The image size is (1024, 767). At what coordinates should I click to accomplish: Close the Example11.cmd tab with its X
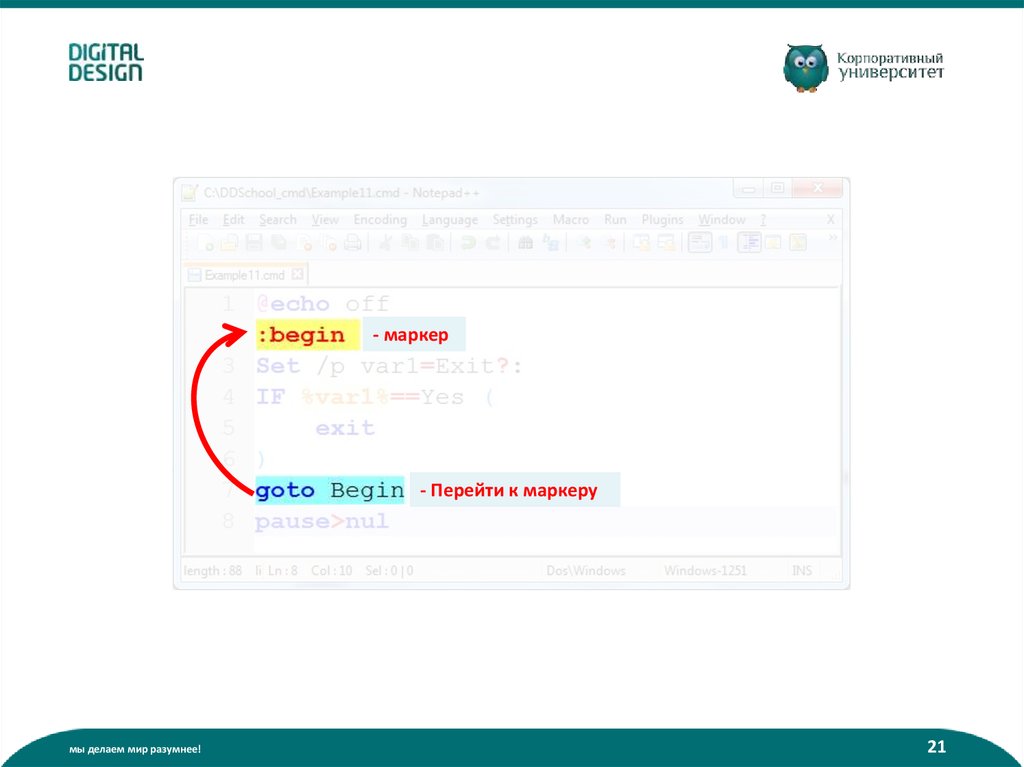297,274
